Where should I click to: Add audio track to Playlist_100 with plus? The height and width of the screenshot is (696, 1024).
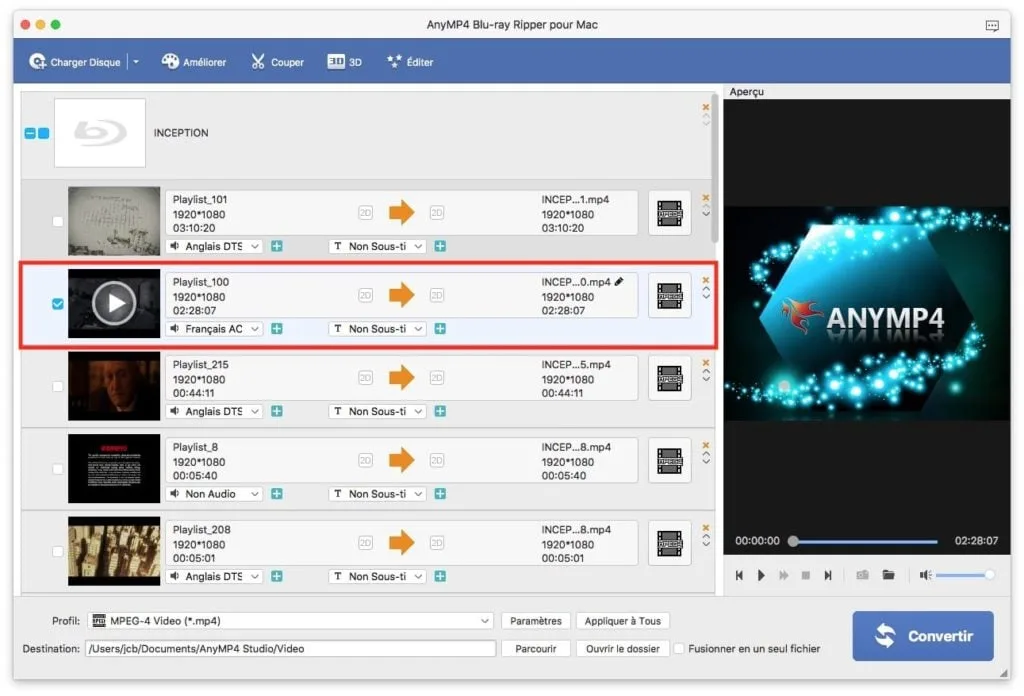pyautogui.click(x=277, y=328)
